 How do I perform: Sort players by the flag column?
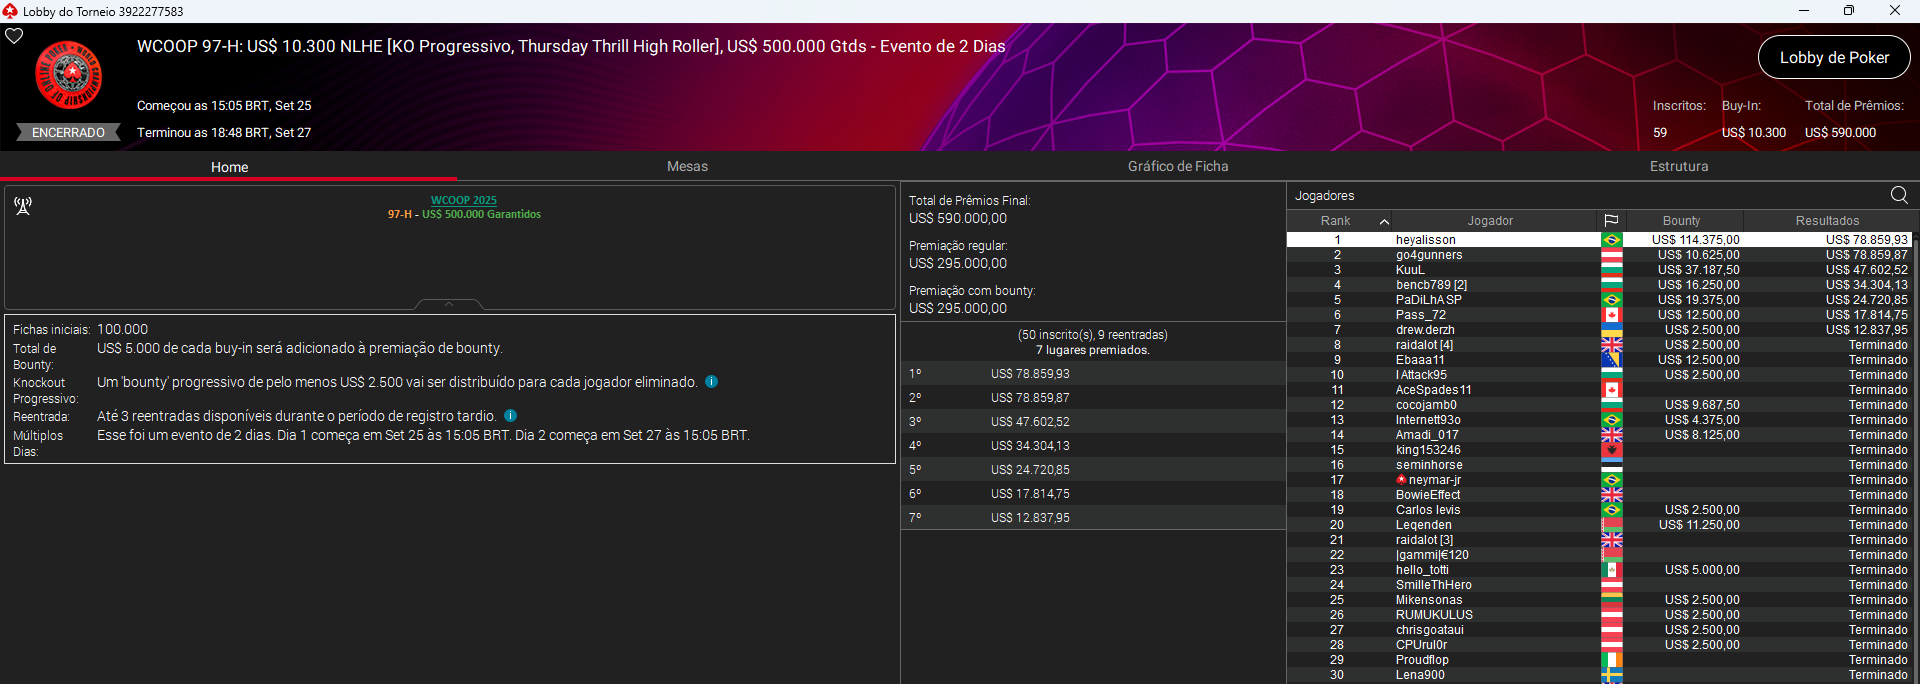[1611, 221]
